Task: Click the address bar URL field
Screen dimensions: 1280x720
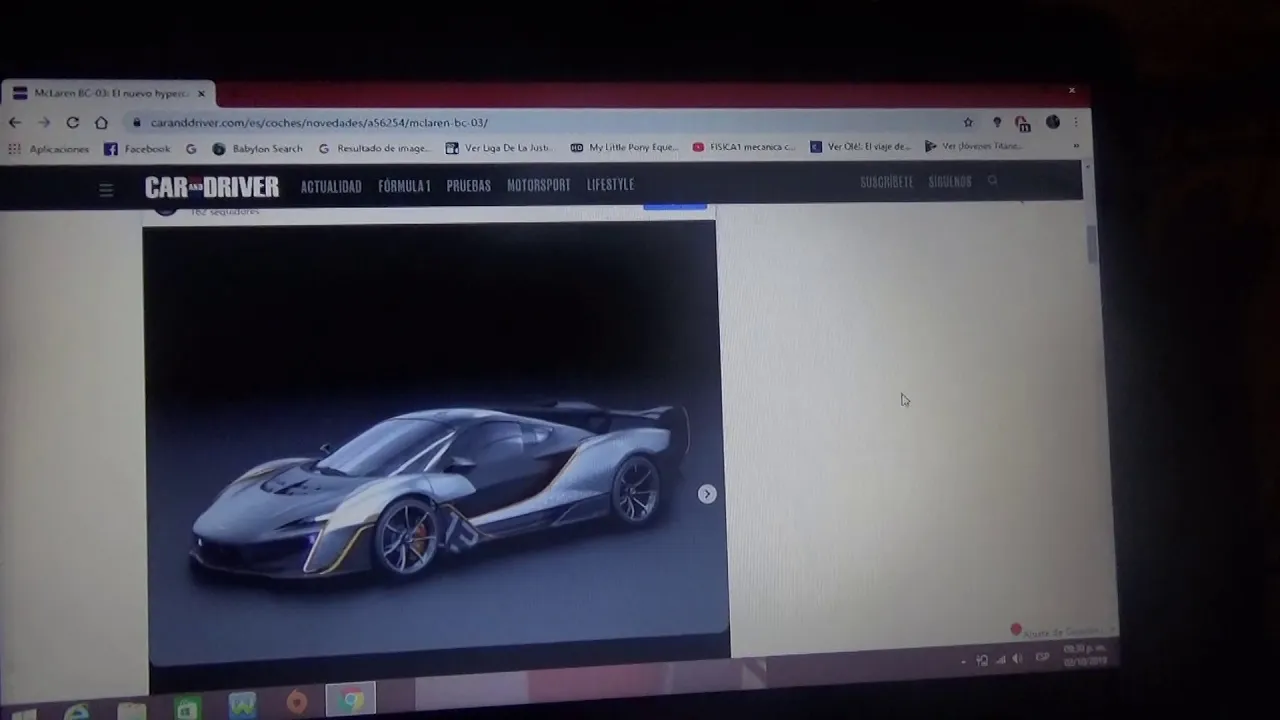Action: tap(540, 122)
